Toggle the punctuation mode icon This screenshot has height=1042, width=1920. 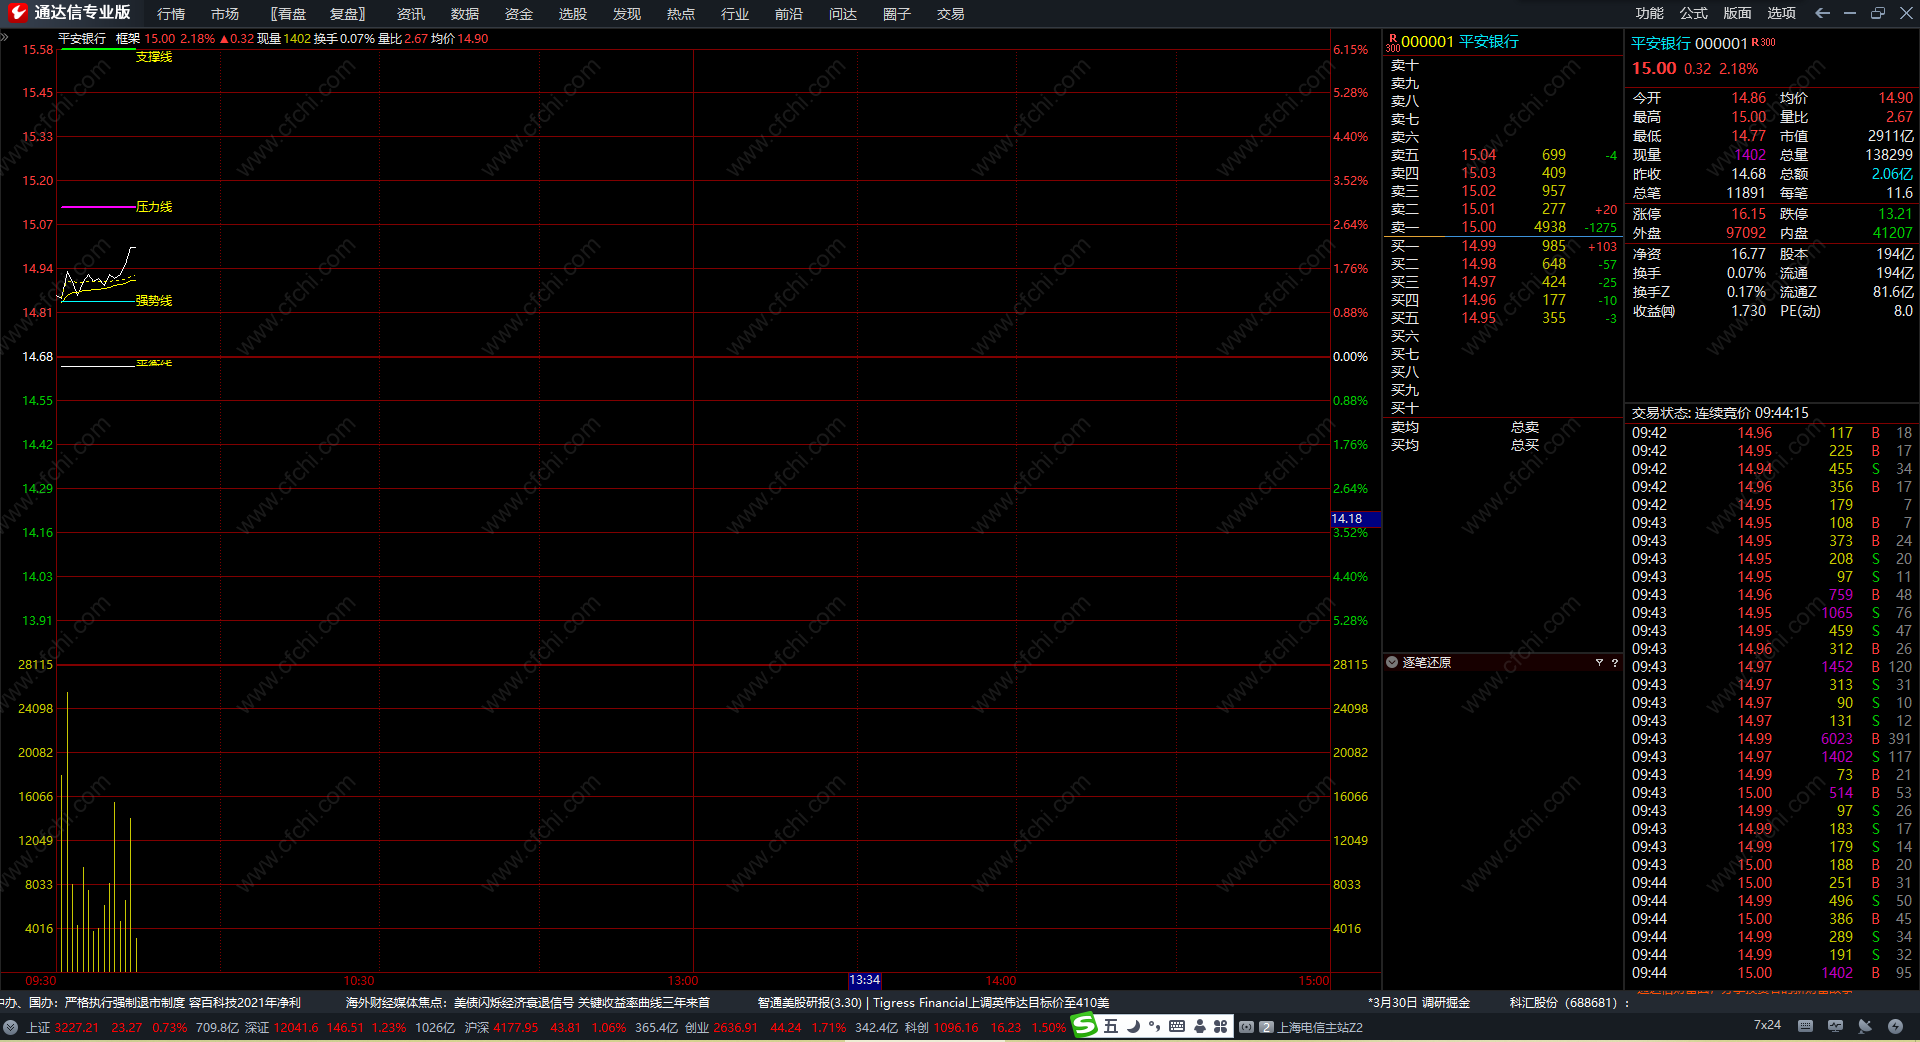(x=1155, y=1026)
